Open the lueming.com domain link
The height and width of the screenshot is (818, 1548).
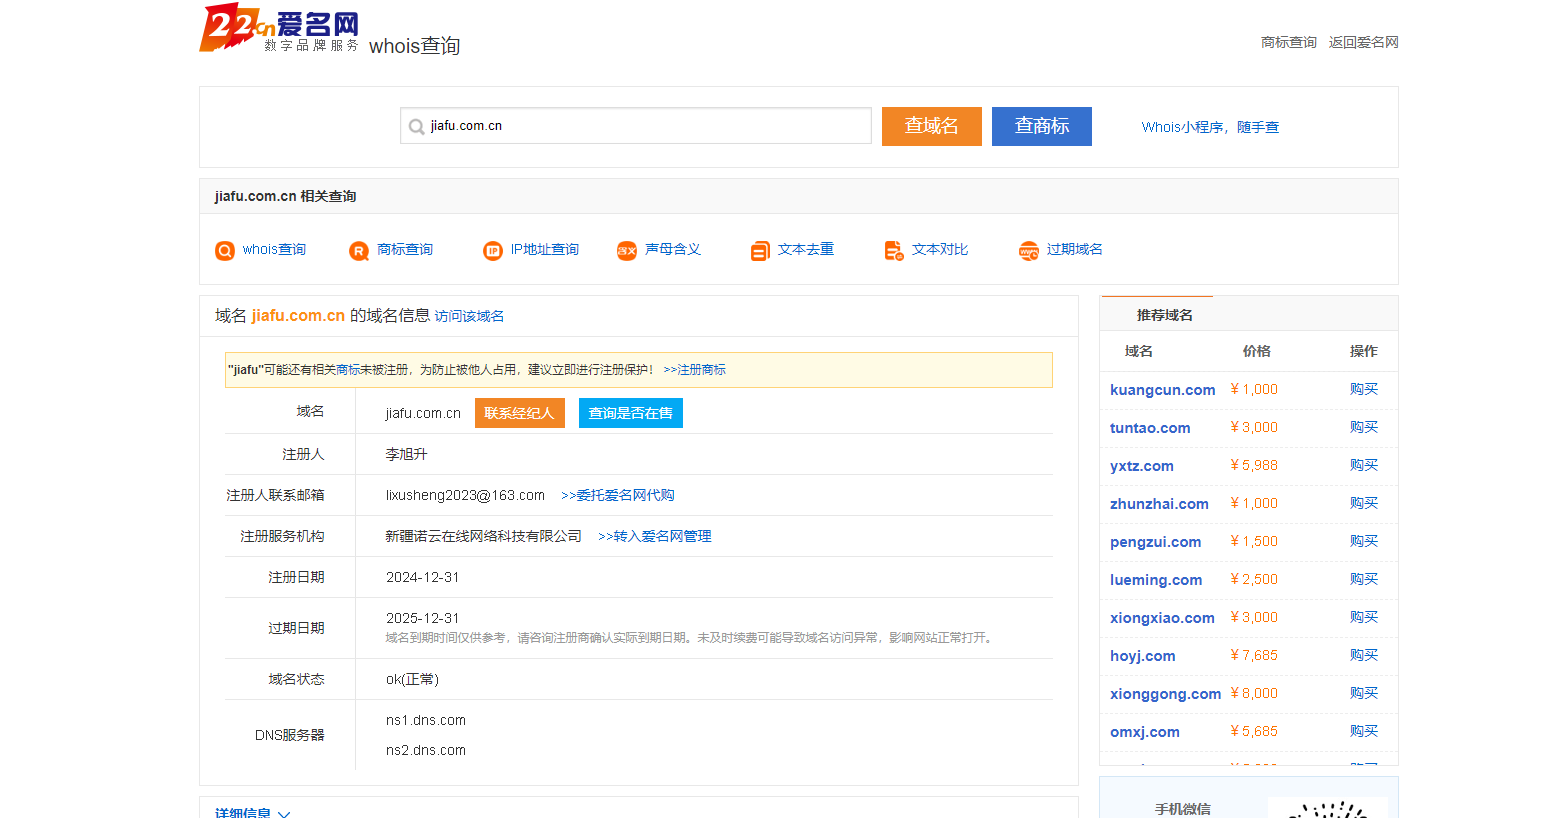[x=1156, y=580]
